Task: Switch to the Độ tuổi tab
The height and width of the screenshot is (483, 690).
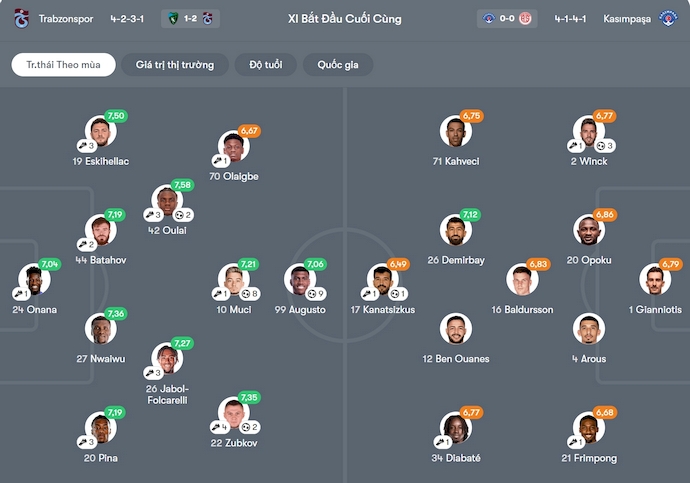Action: pyautogui.click(x=265, y=65)
